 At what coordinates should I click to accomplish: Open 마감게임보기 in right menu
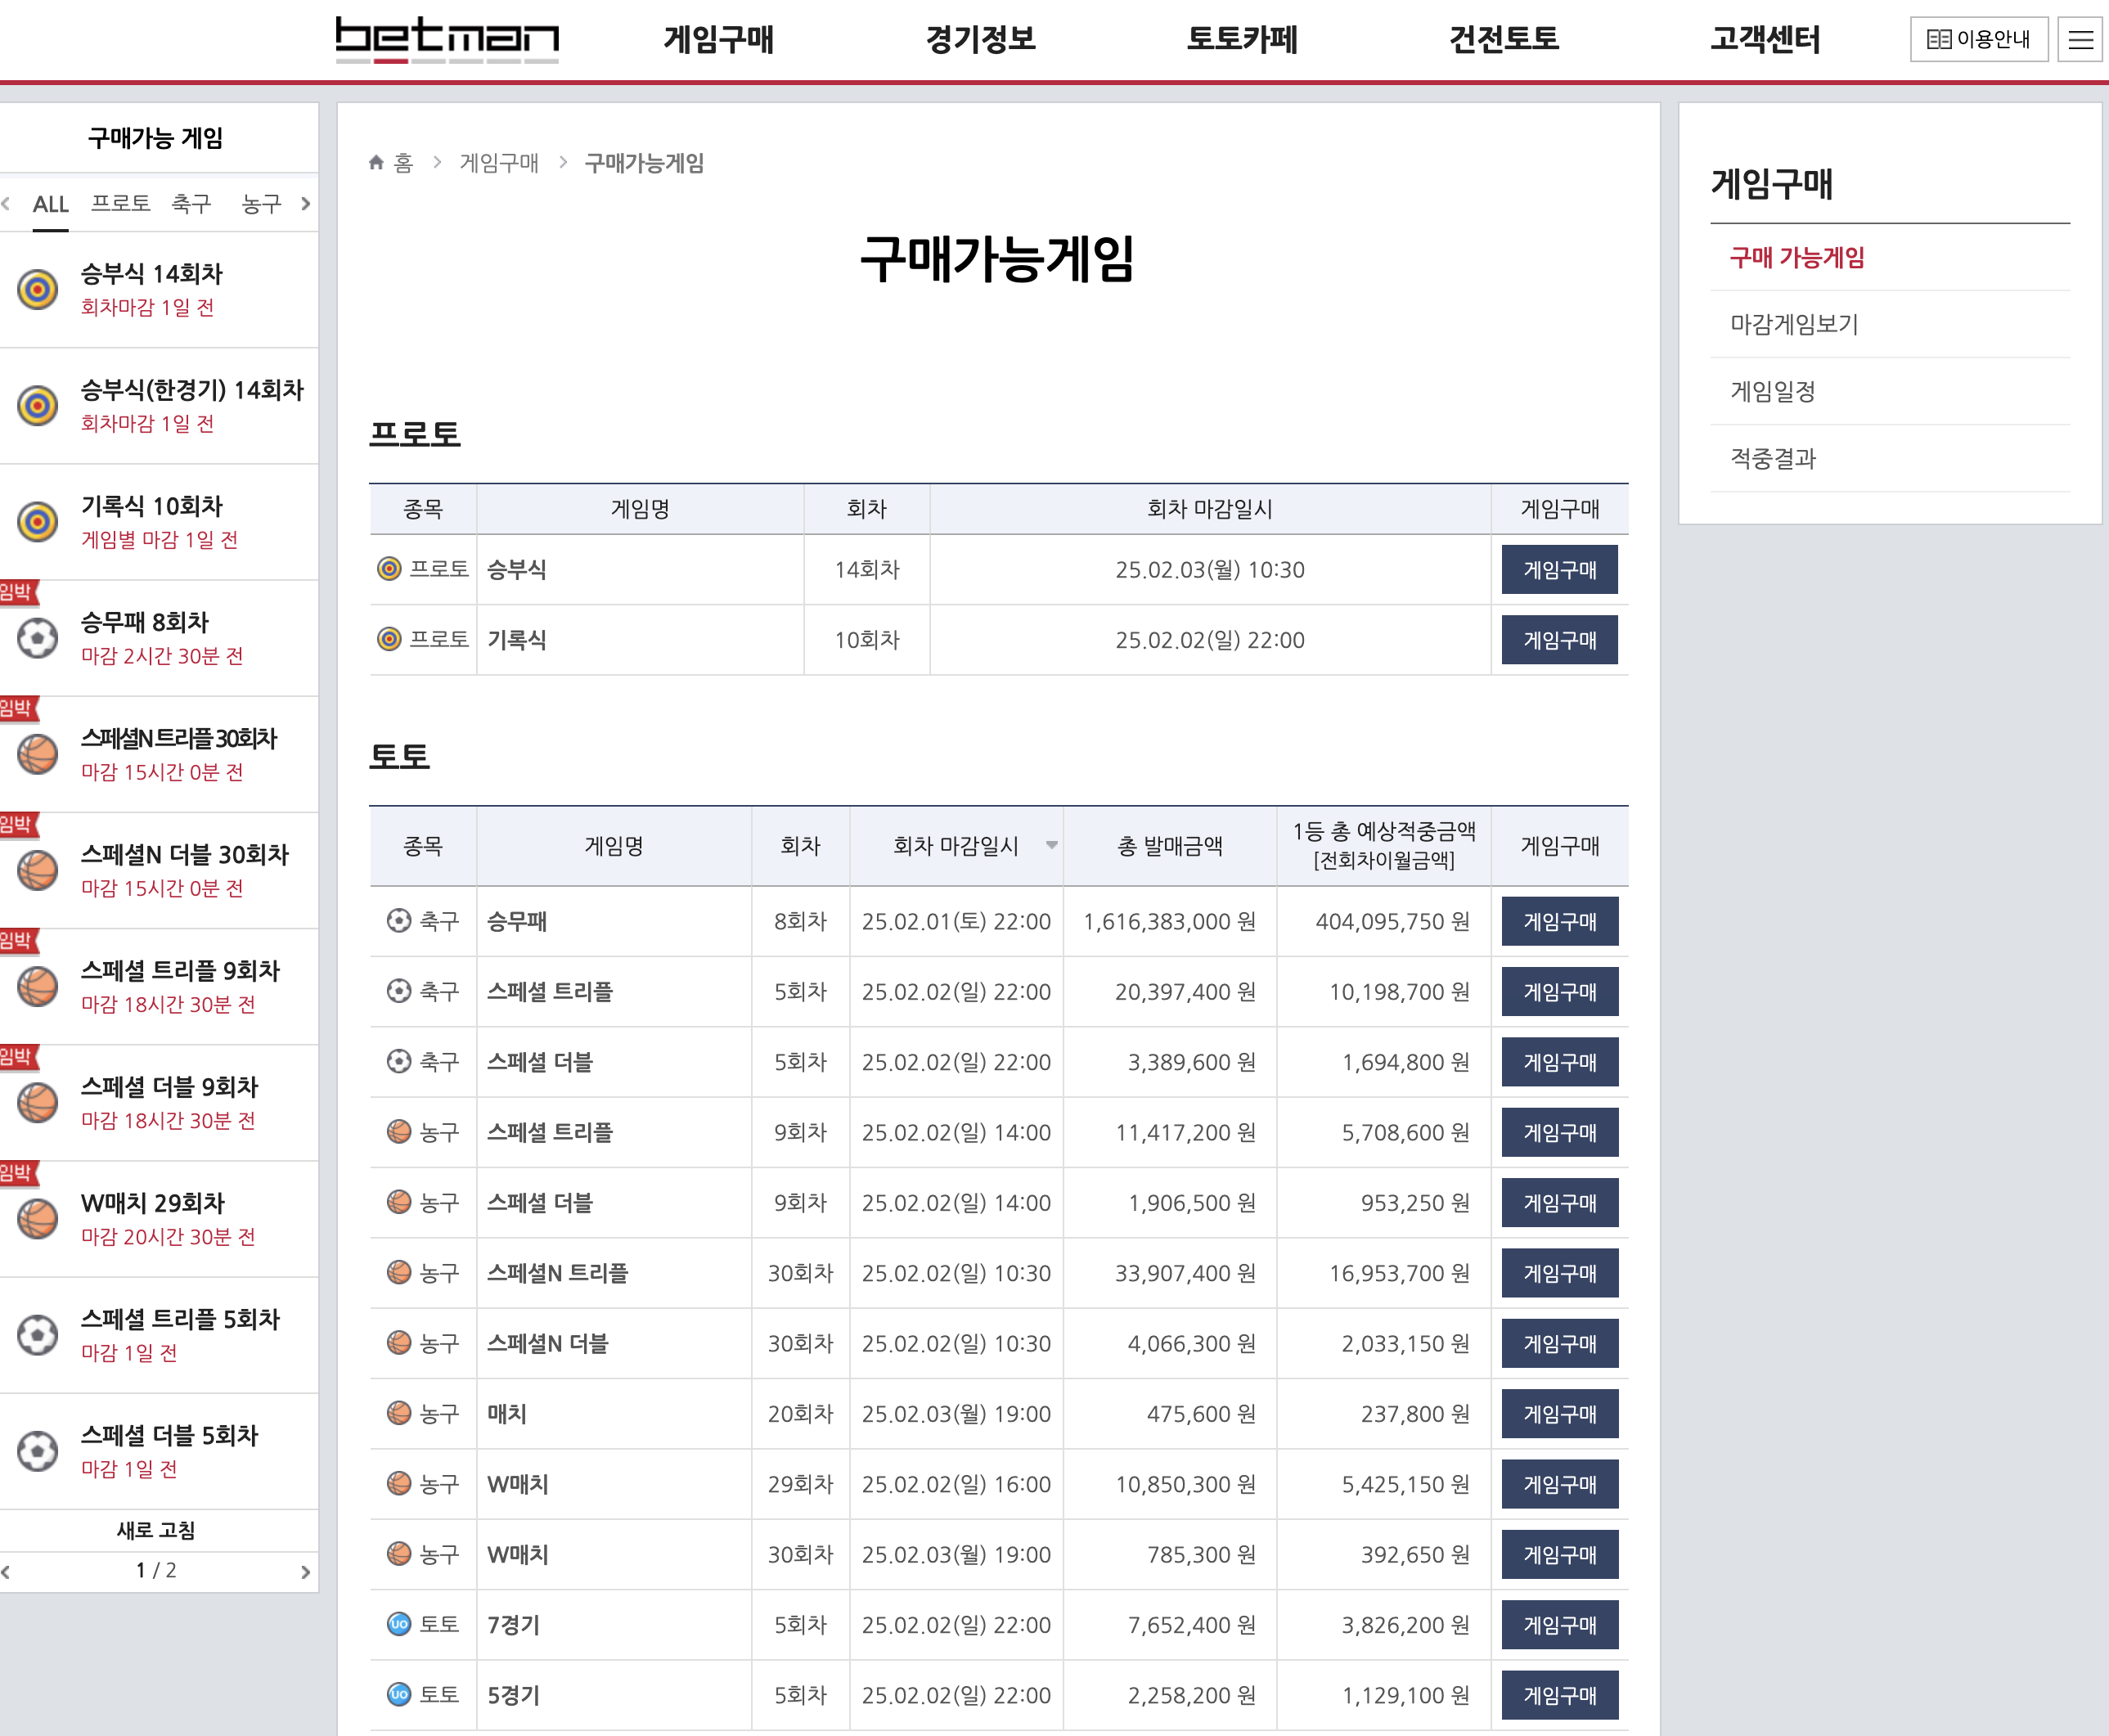pyautogui.click(x=1793, y=324)
